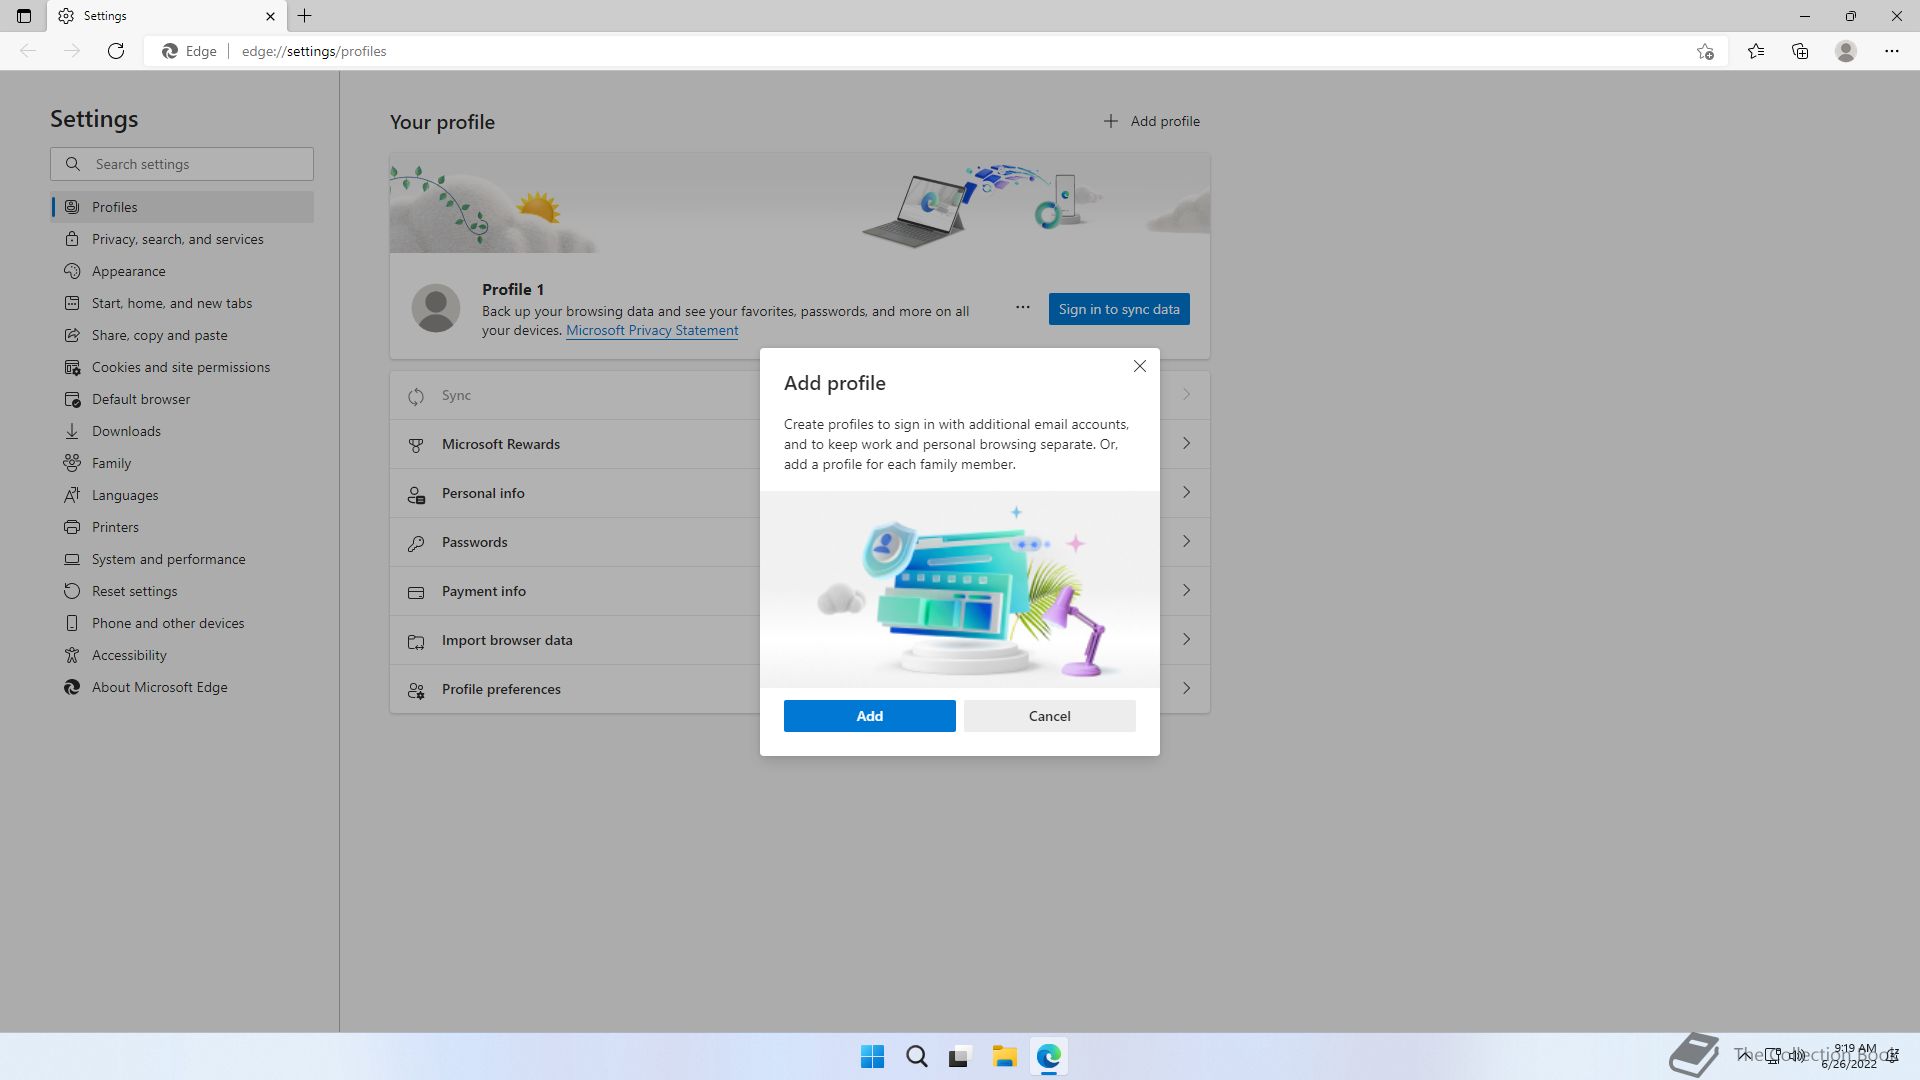Viewport: 1920px width, 1080px height.
Task: Click the Edge logo icon beside About
Action: 72,687
